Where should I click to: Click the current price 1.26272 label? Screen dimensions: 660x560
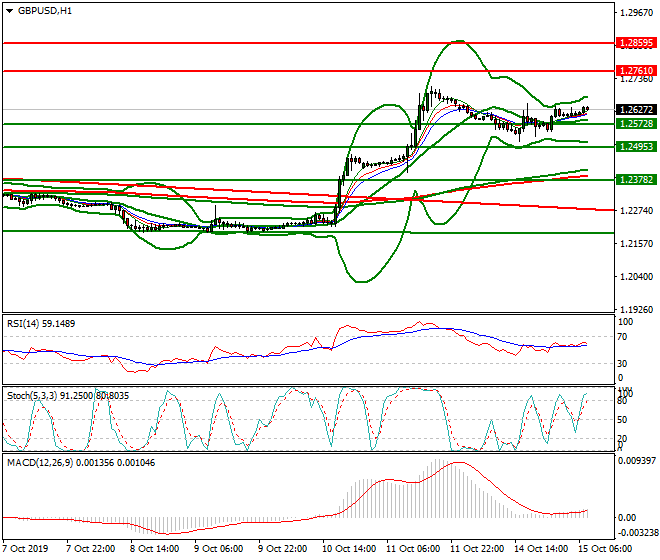point(636,110)
